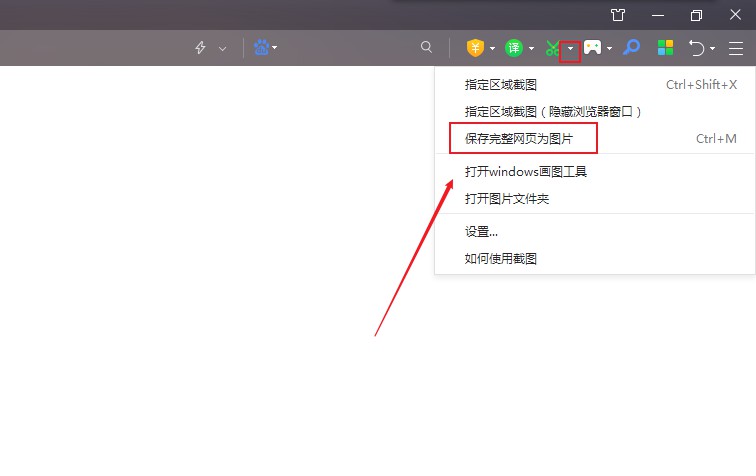Expand the game controller dropdown arrow
Viewport: 756px width, 476px height.
(609, 48)
